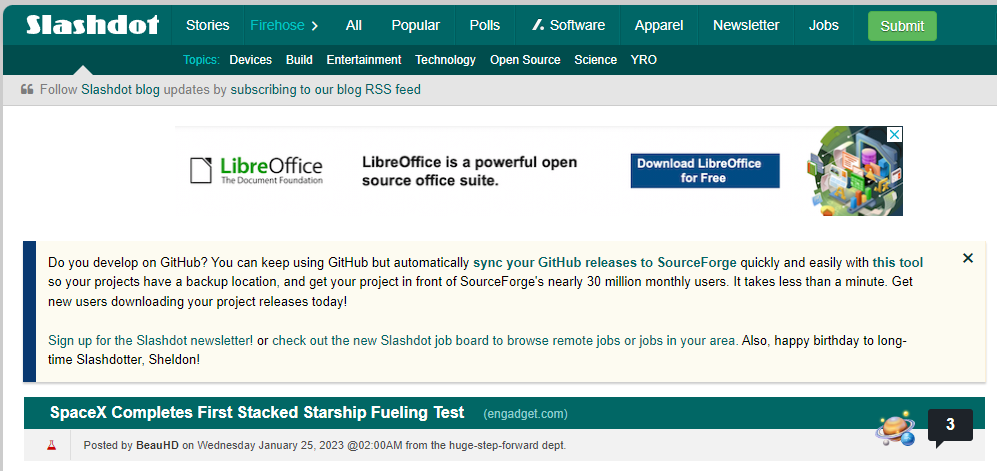Image resolution: width=997 pixels, height=471 pixels.
Task: Select the Technology topic
Action: click(x=445, y=60)
